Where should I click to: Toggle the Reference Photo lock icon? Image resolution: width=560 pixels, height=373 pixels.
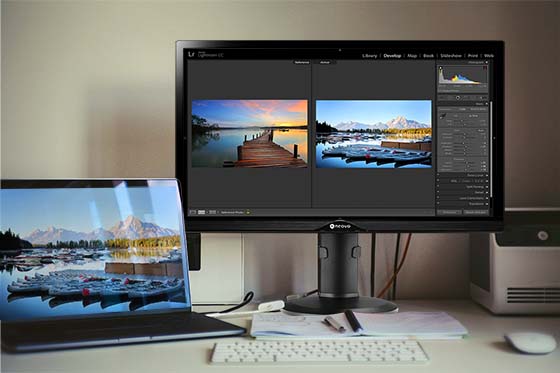coord(248,212)
